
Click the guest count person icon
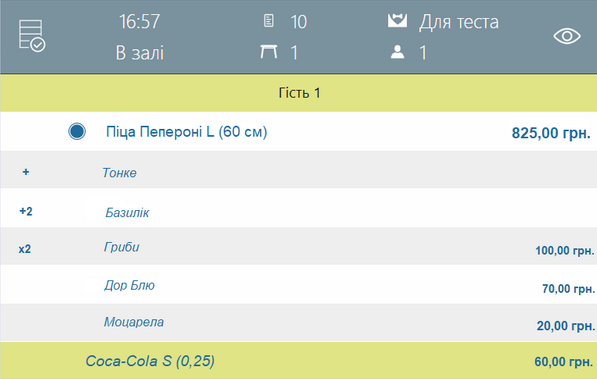[x=397, y=52]
